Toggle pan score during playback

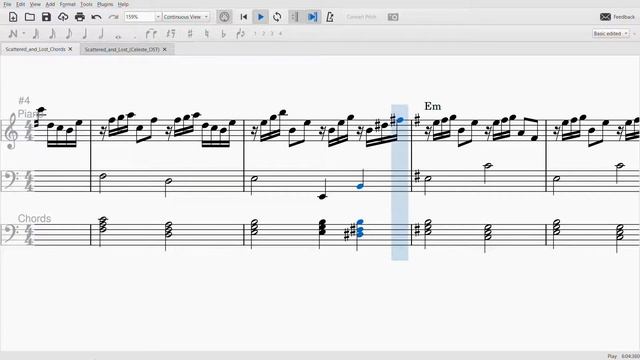coord(312,17)
